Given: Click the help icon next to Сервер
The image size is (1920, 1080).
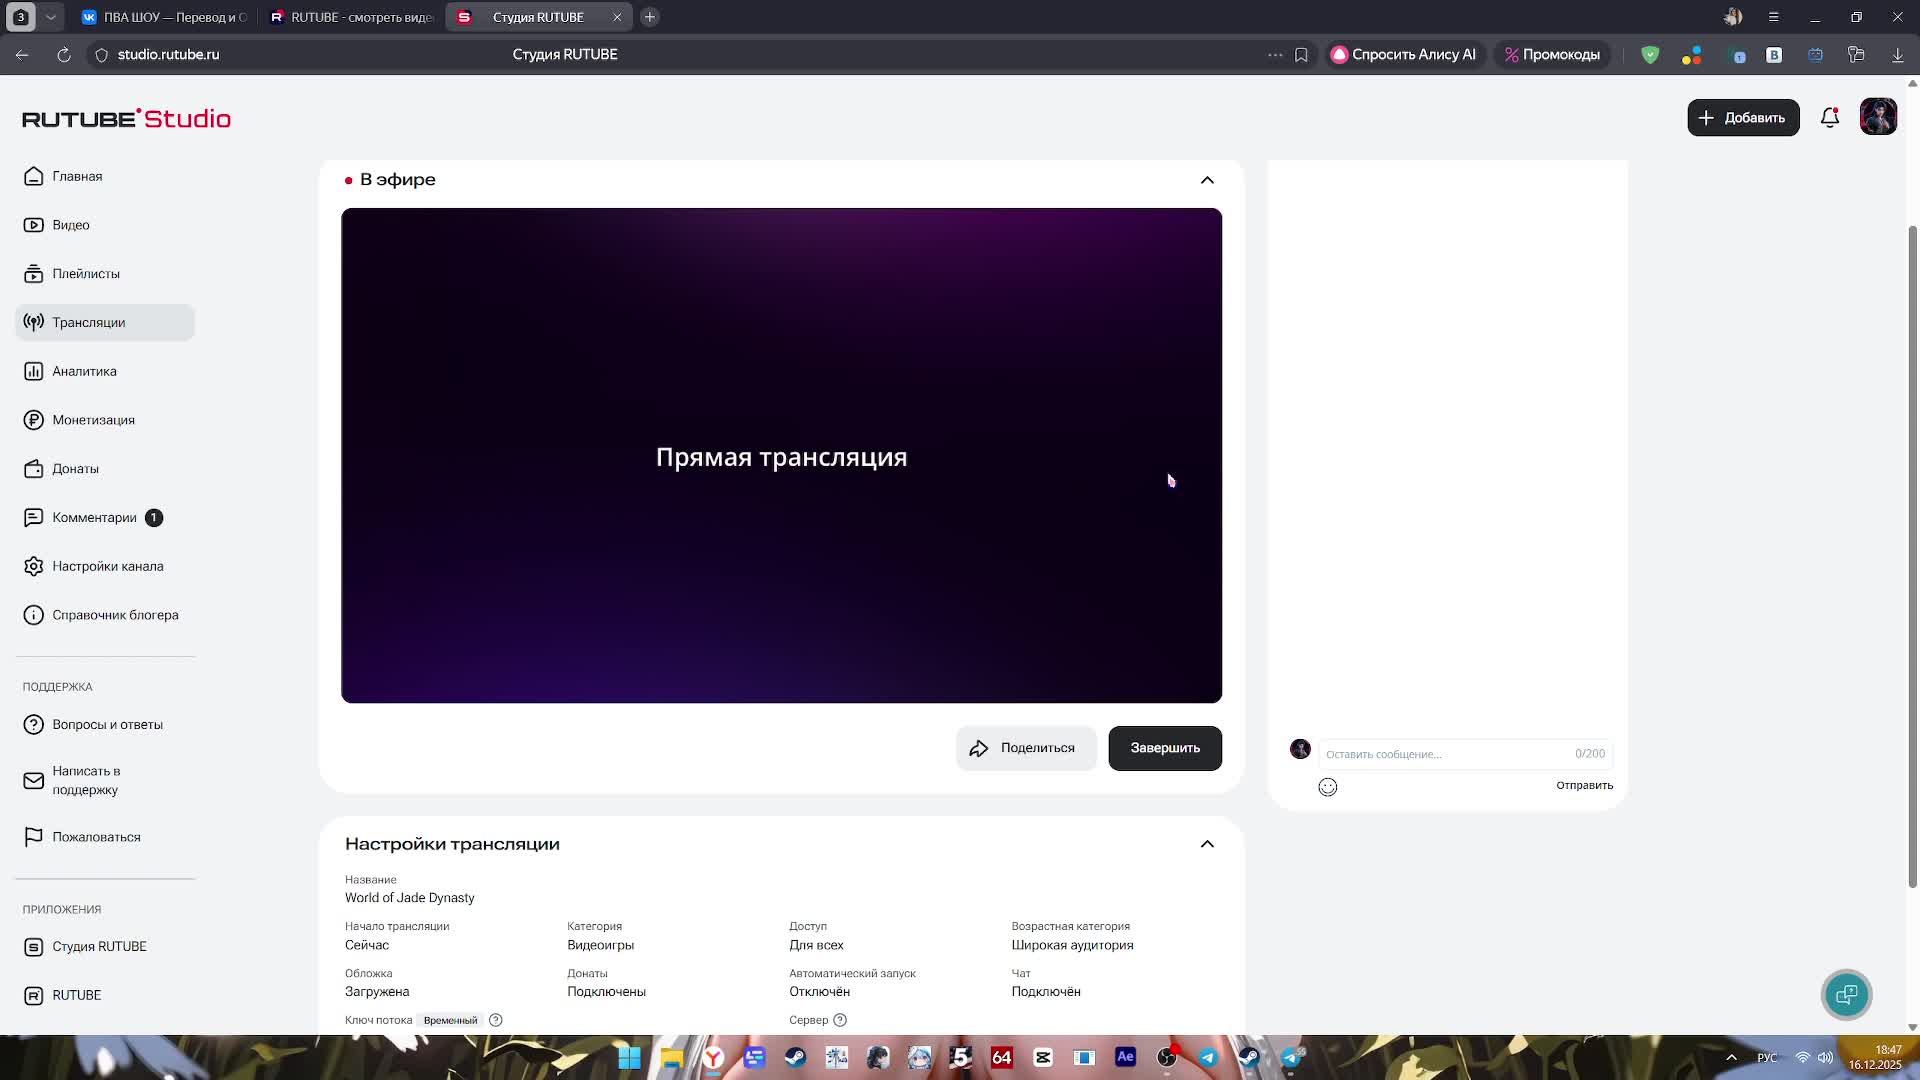Looking at the screenshot, I should point(840,1020).
